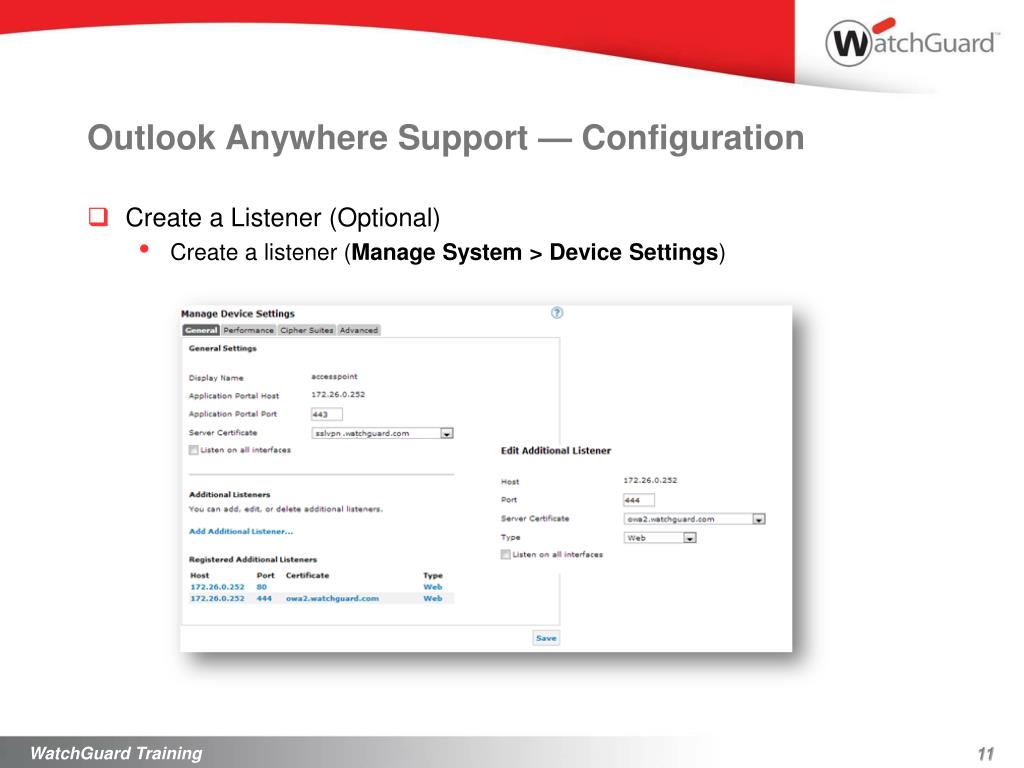Screen dimensions: 1024x768
Task: Click the red square bullet icon
Action: point(98,216)
